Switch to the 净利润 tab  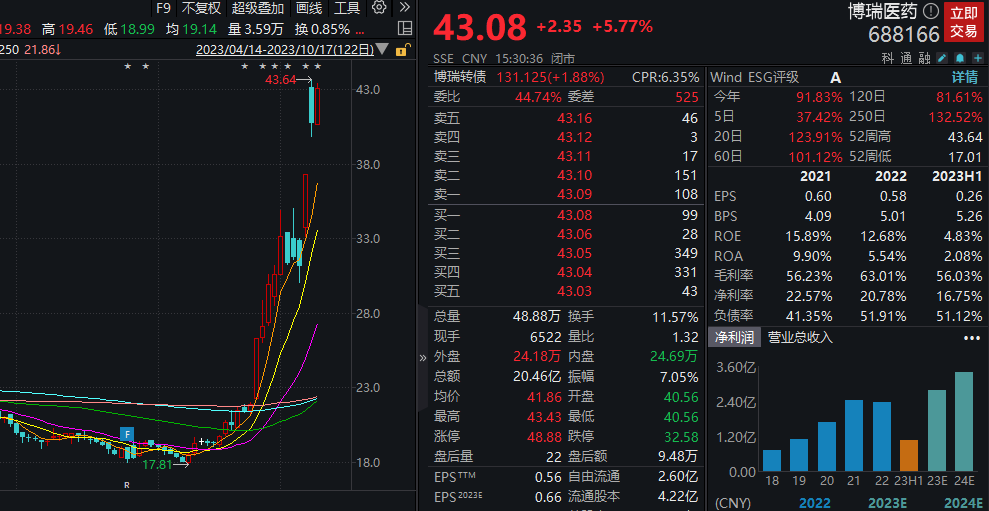[734, 338]
